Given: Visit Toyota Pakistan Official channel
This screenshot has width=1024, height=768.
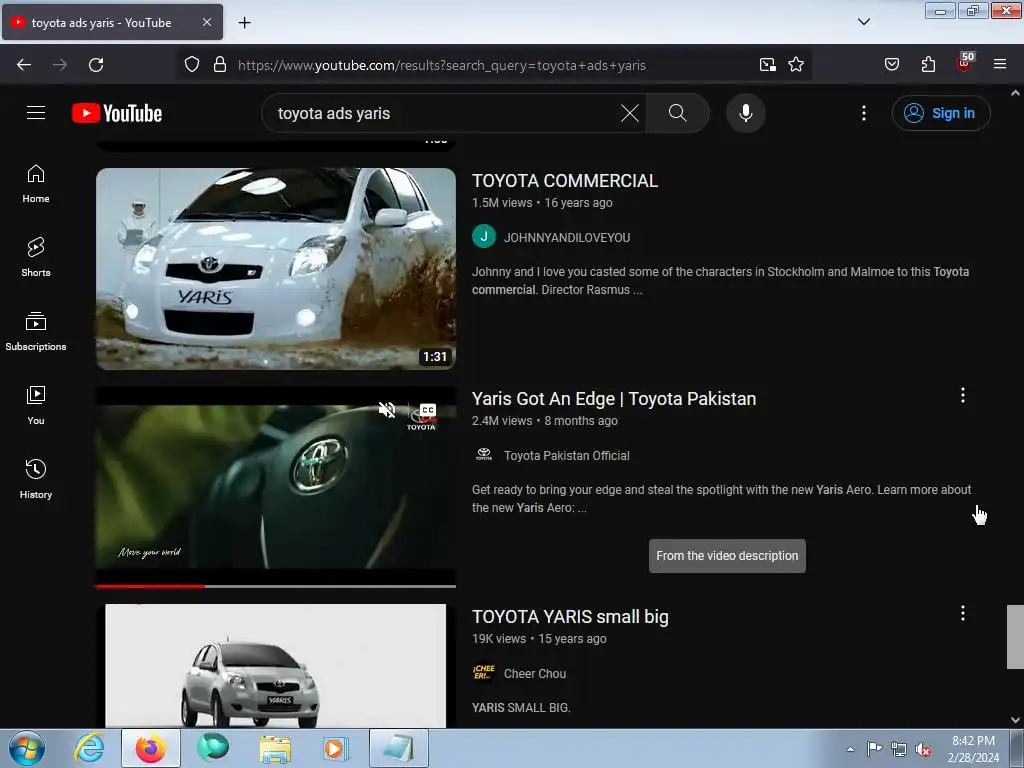Looking at the screenshot, I should 567,456.
